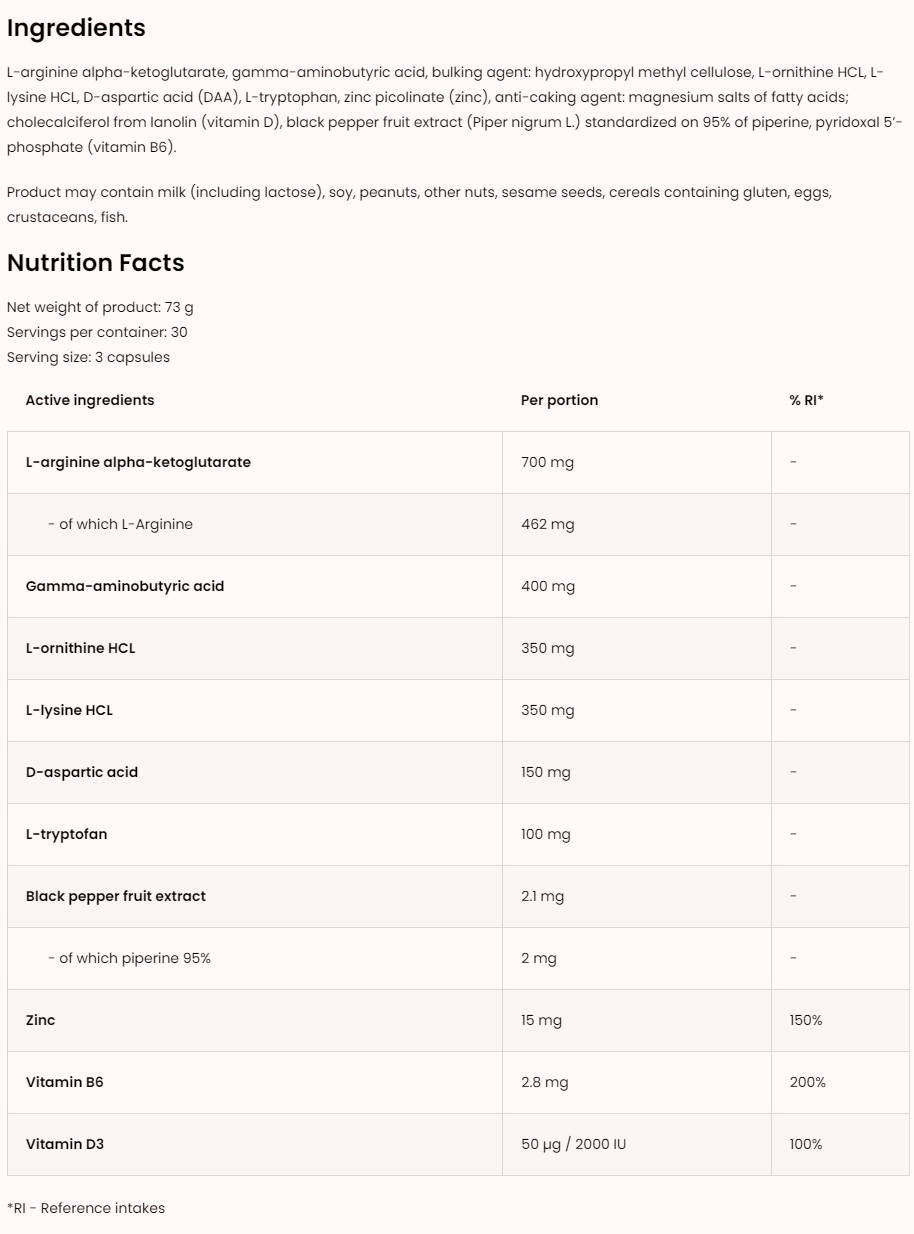Click the 'Serving size: 3 capsules' line

(88, 357)
